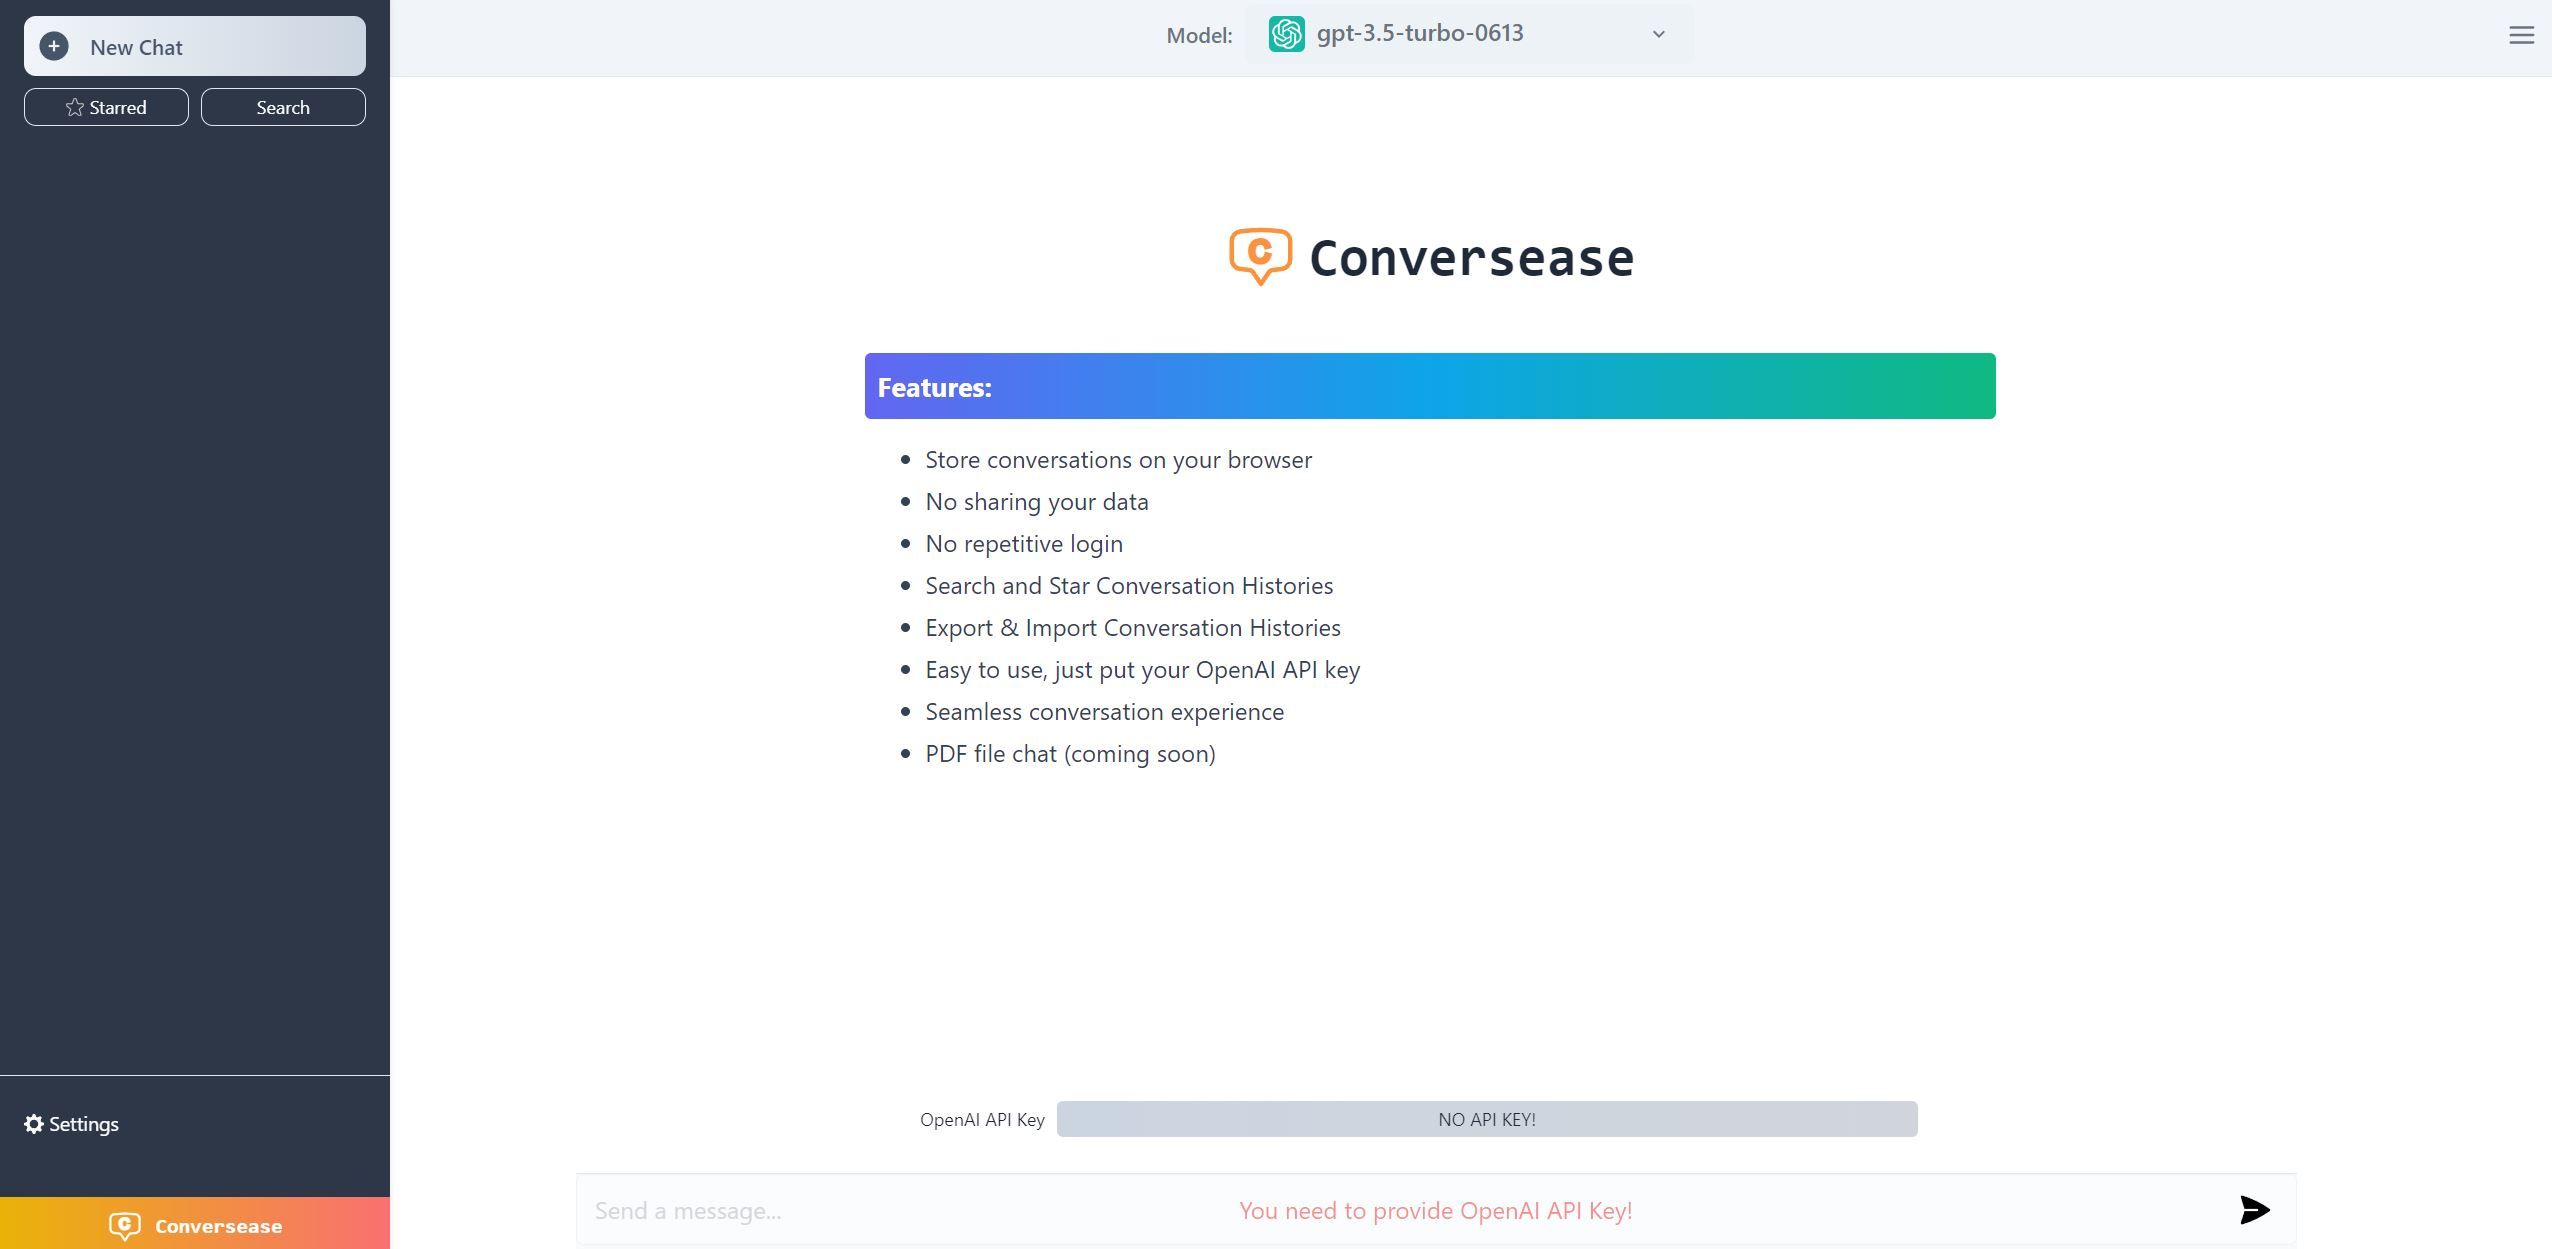Click the plus icon to start New Chat
Screen dimensions: 2552x1249
(x=54, y=46)
